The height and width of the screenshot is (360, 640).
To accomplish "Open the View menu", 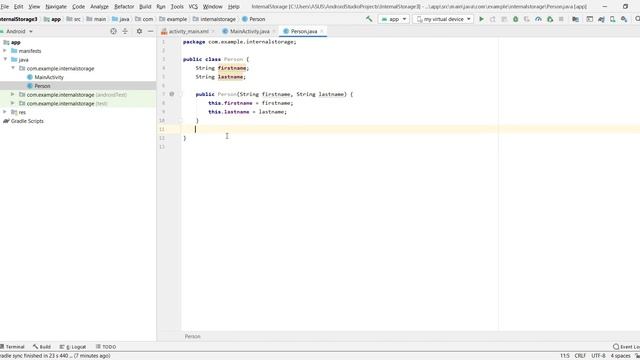I will tap(34, 7).
